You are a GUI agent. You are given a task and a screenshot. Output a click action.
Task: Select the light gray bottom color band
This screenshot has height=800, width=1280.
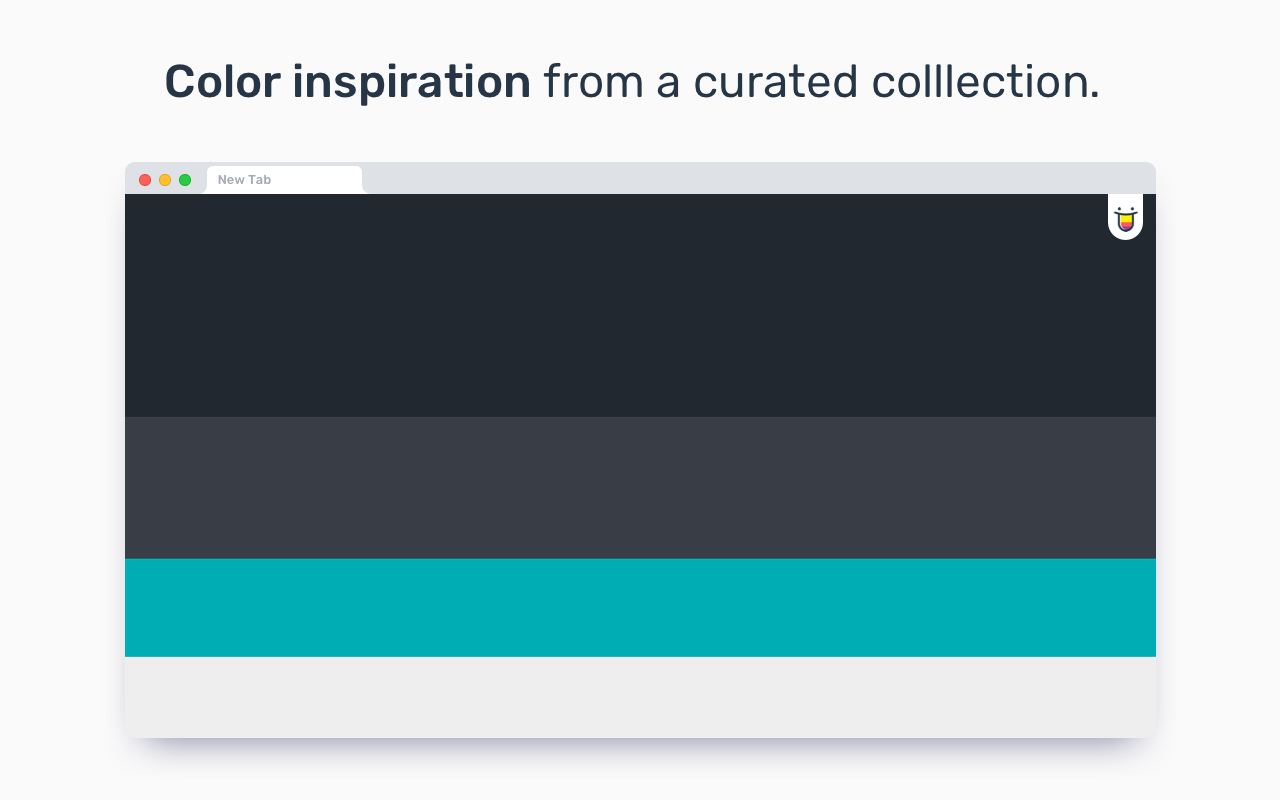[640, 697]
